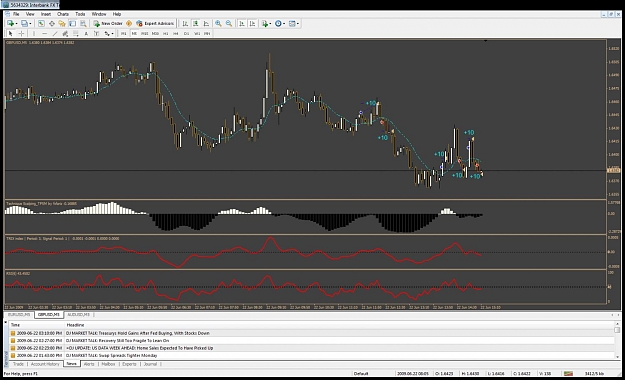Switch timeframe to M1
Image resolution: width=625 pixels, height=380 pixels.
point(124,33)
